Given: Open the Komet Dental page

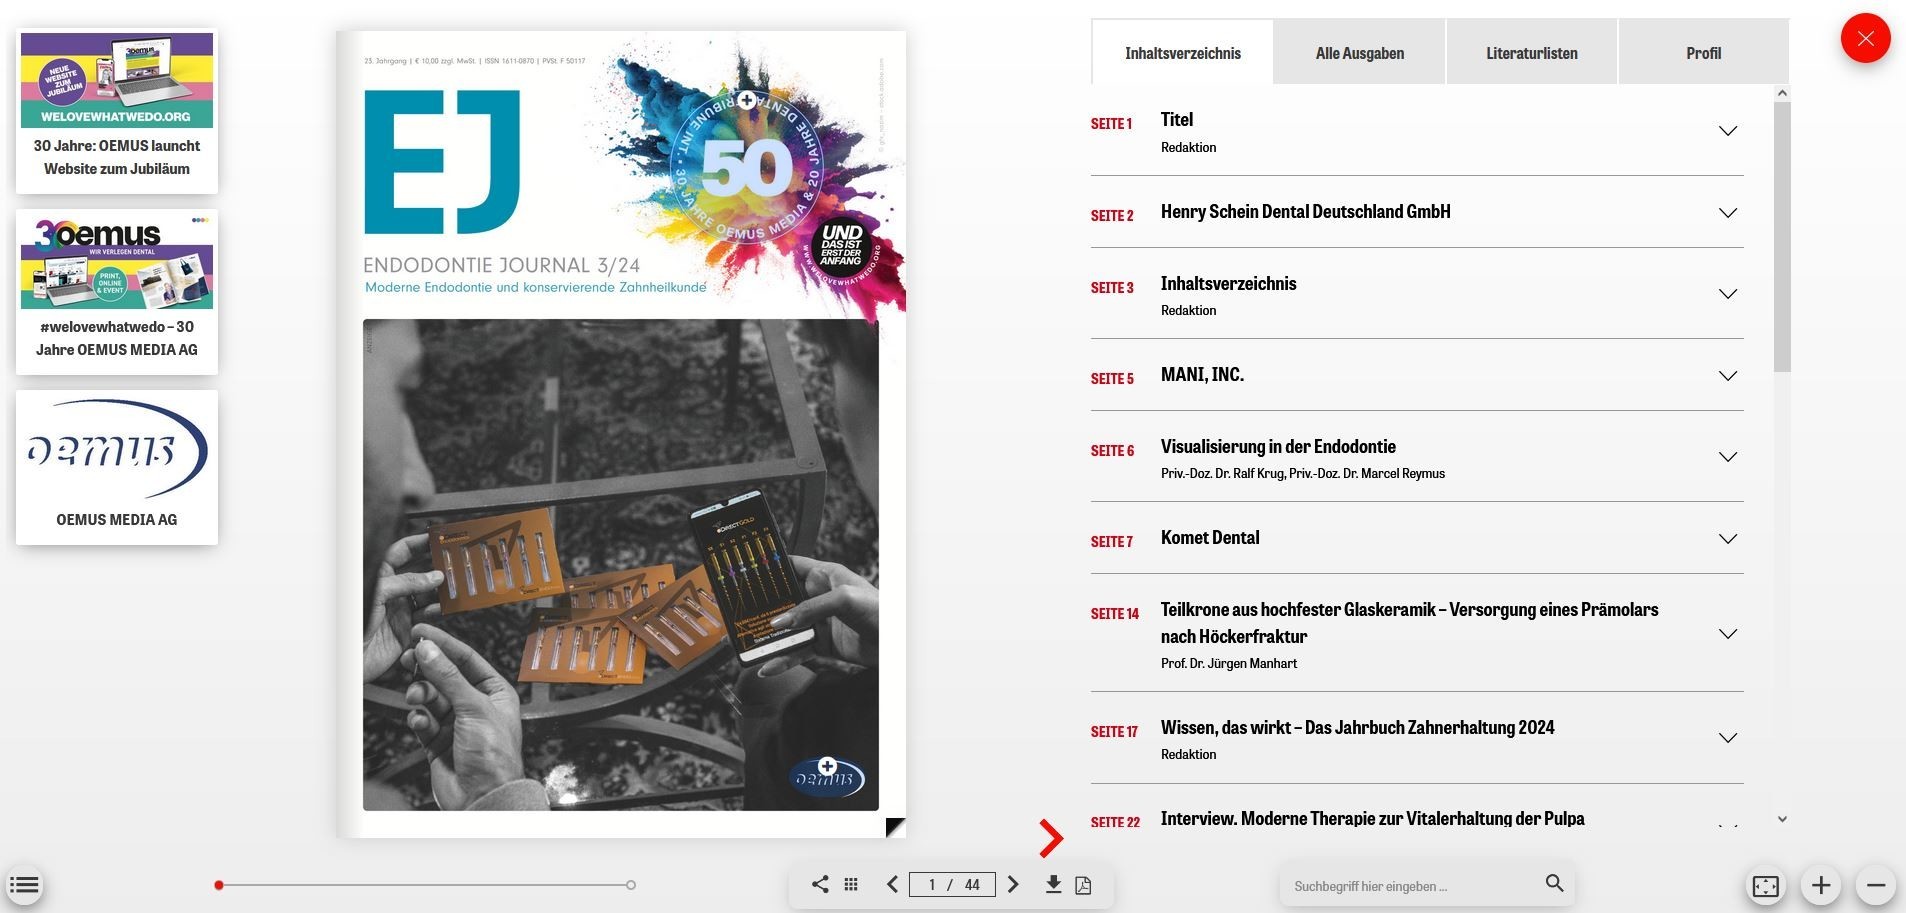Looking at the screenshot, I should 1210,538.
